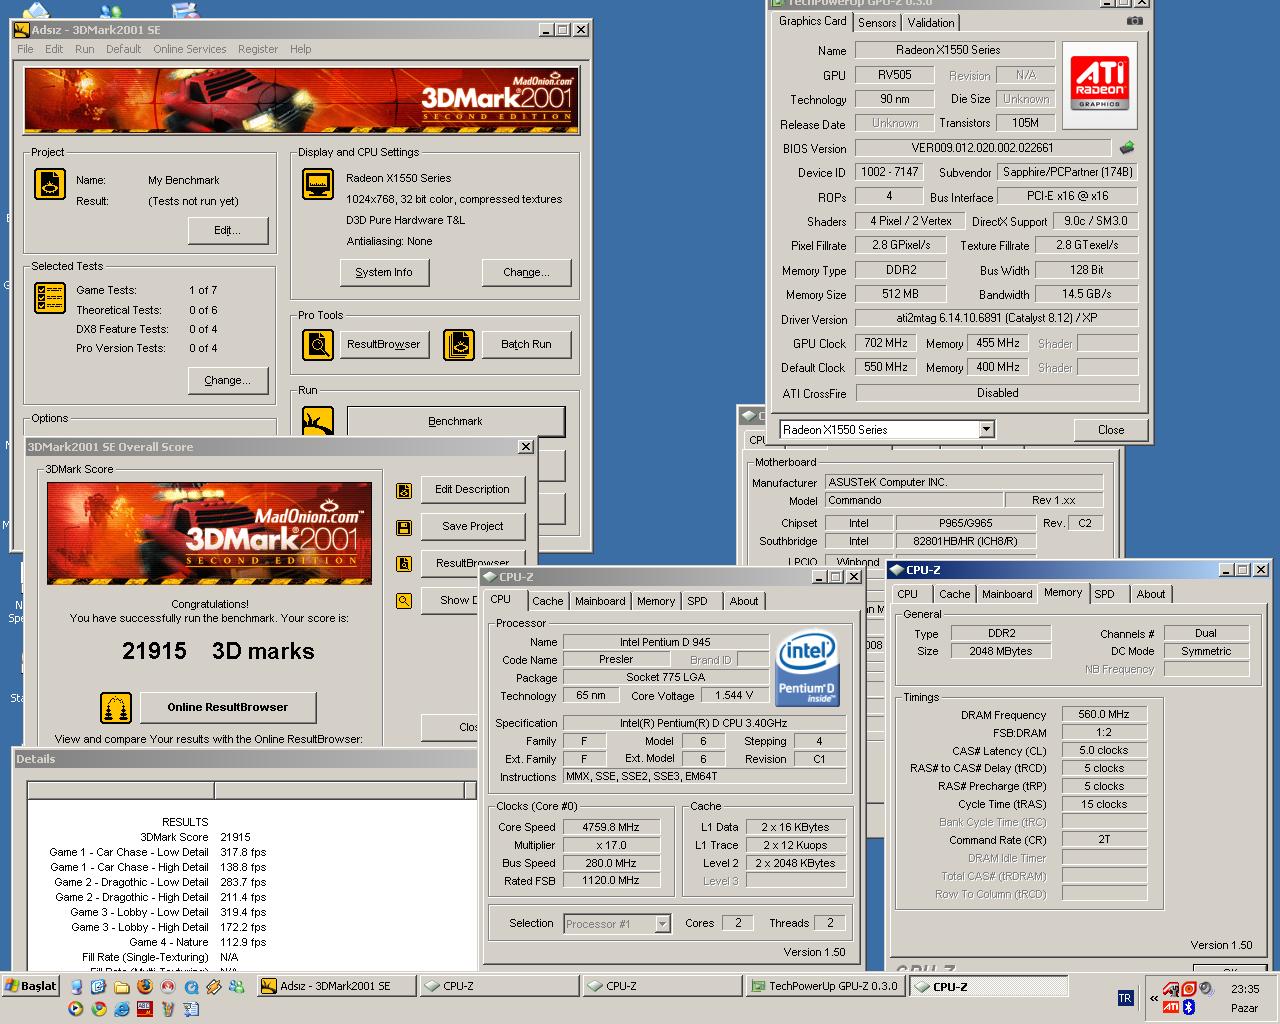Launch Windows Media Player from quick launch

[x=75, y=1008]
